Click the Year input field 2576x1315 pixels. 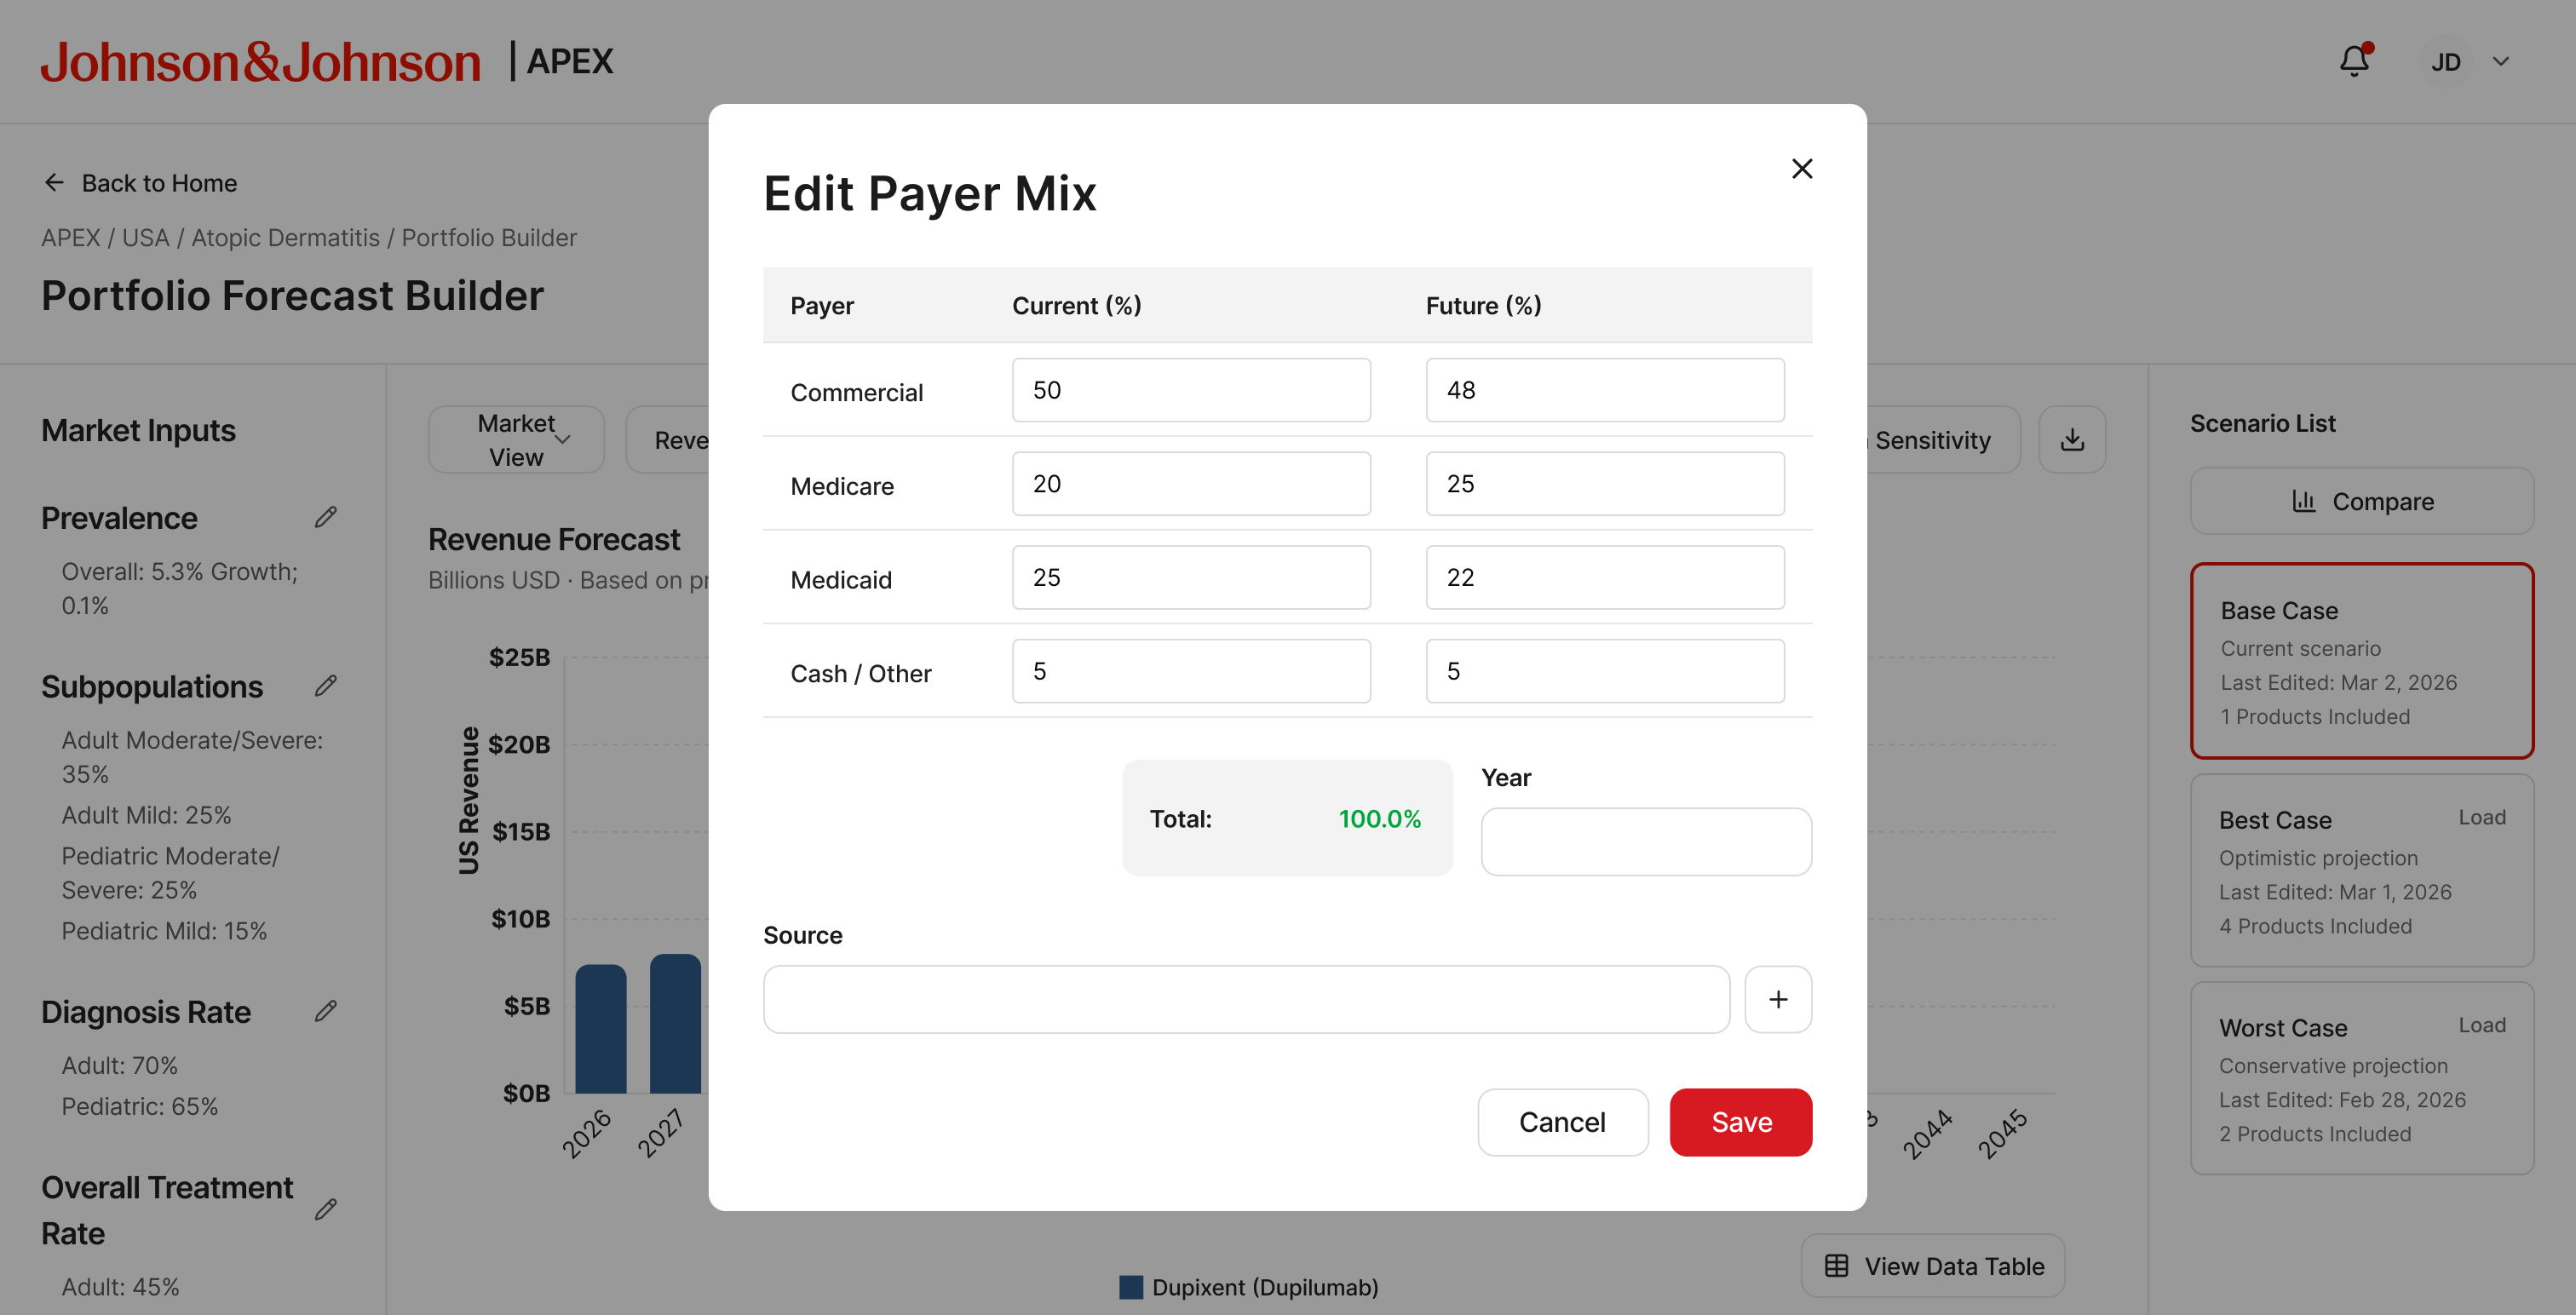(1646, 842)
